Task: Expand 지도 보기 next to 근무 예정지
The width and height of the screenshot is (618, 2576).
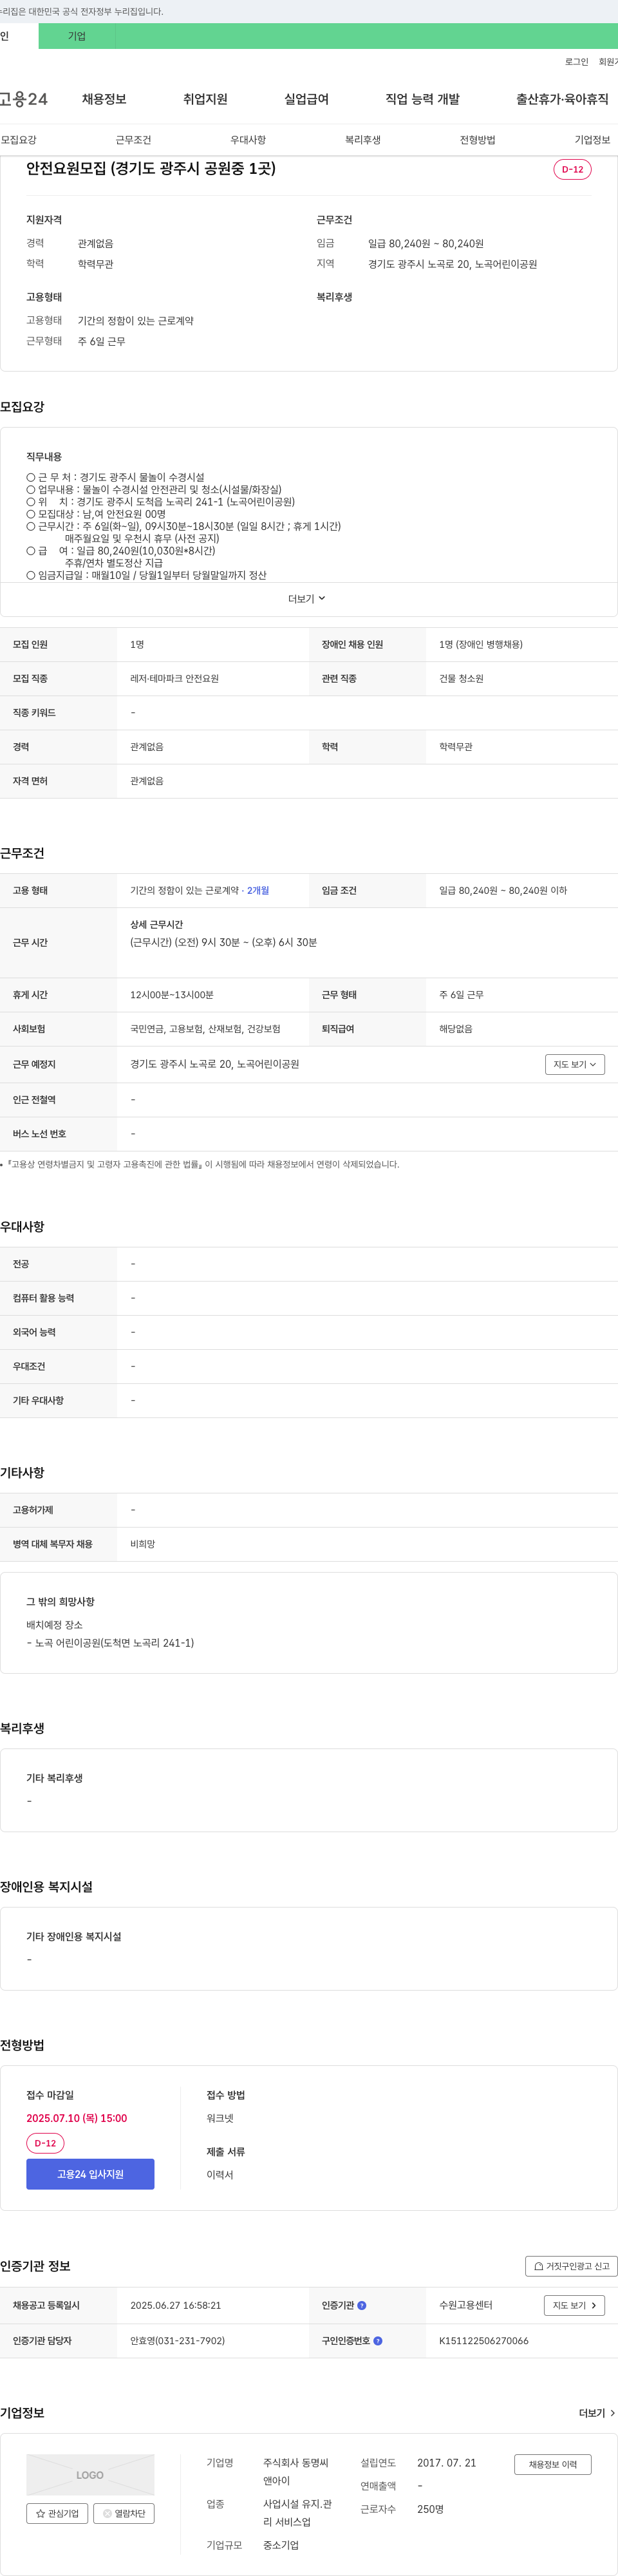Action: pos(575,1064)
